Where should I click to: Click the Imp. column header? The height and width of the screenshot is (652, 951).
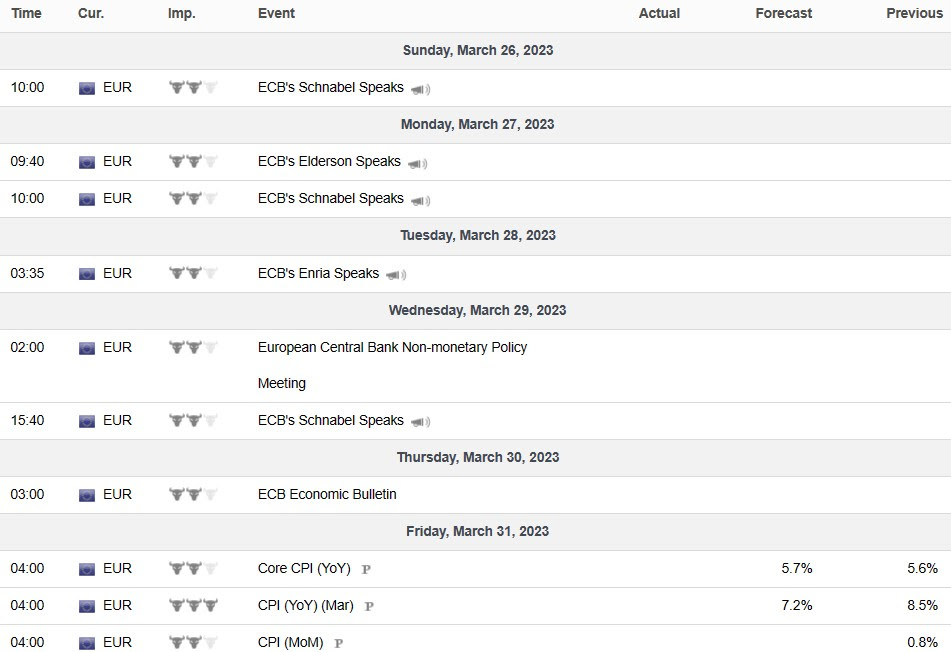pyautogui.click(x=182, y=13)
